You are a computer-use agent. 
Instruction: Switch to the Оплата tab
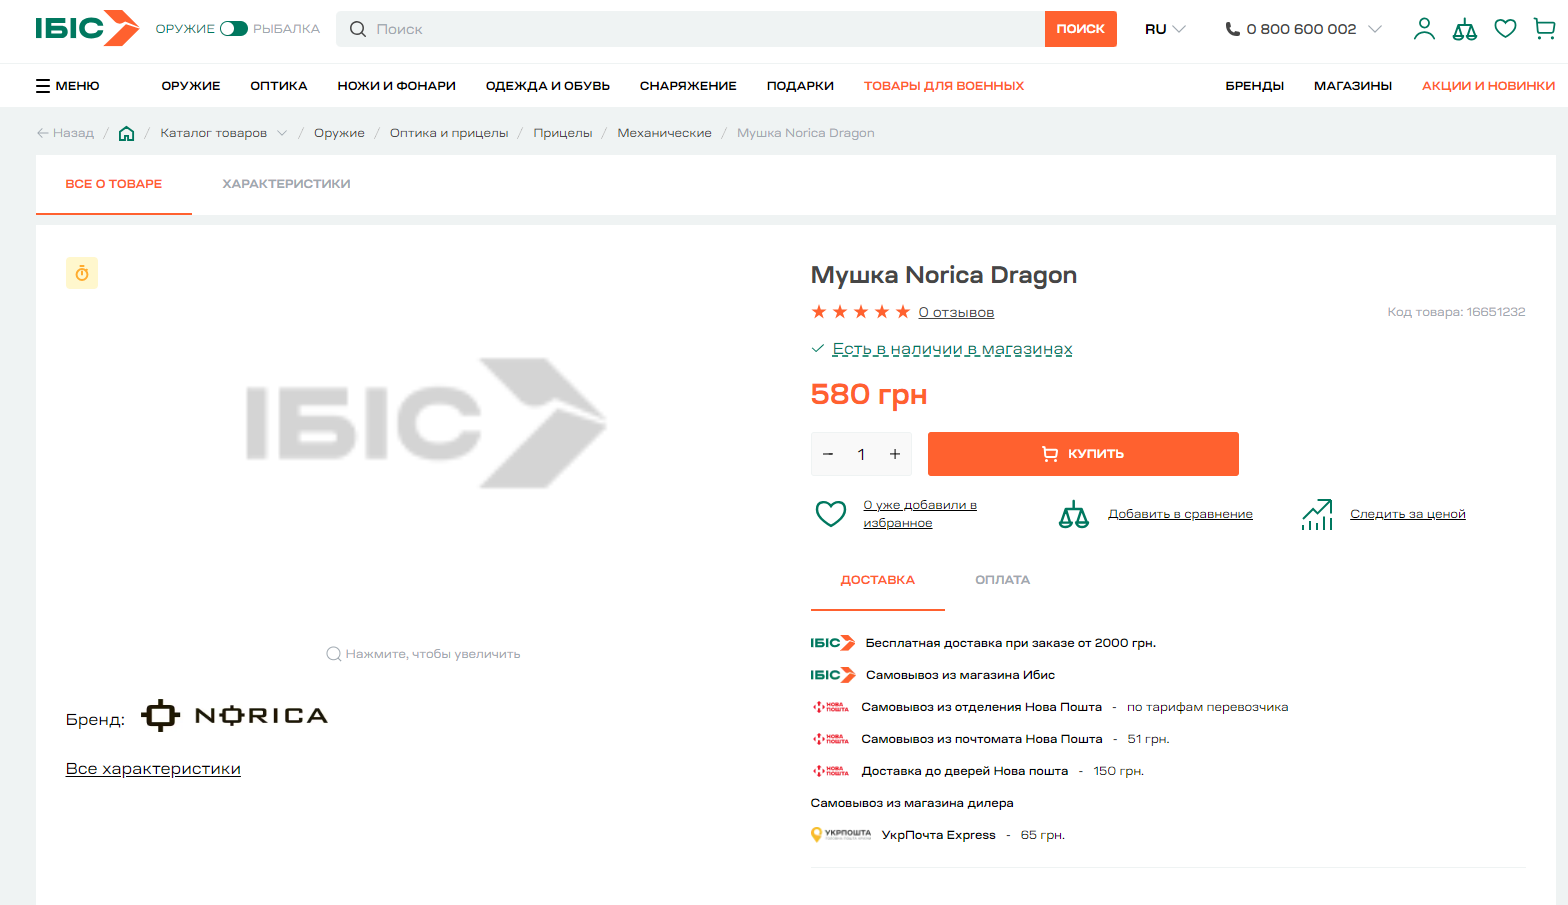(1002, 580)
